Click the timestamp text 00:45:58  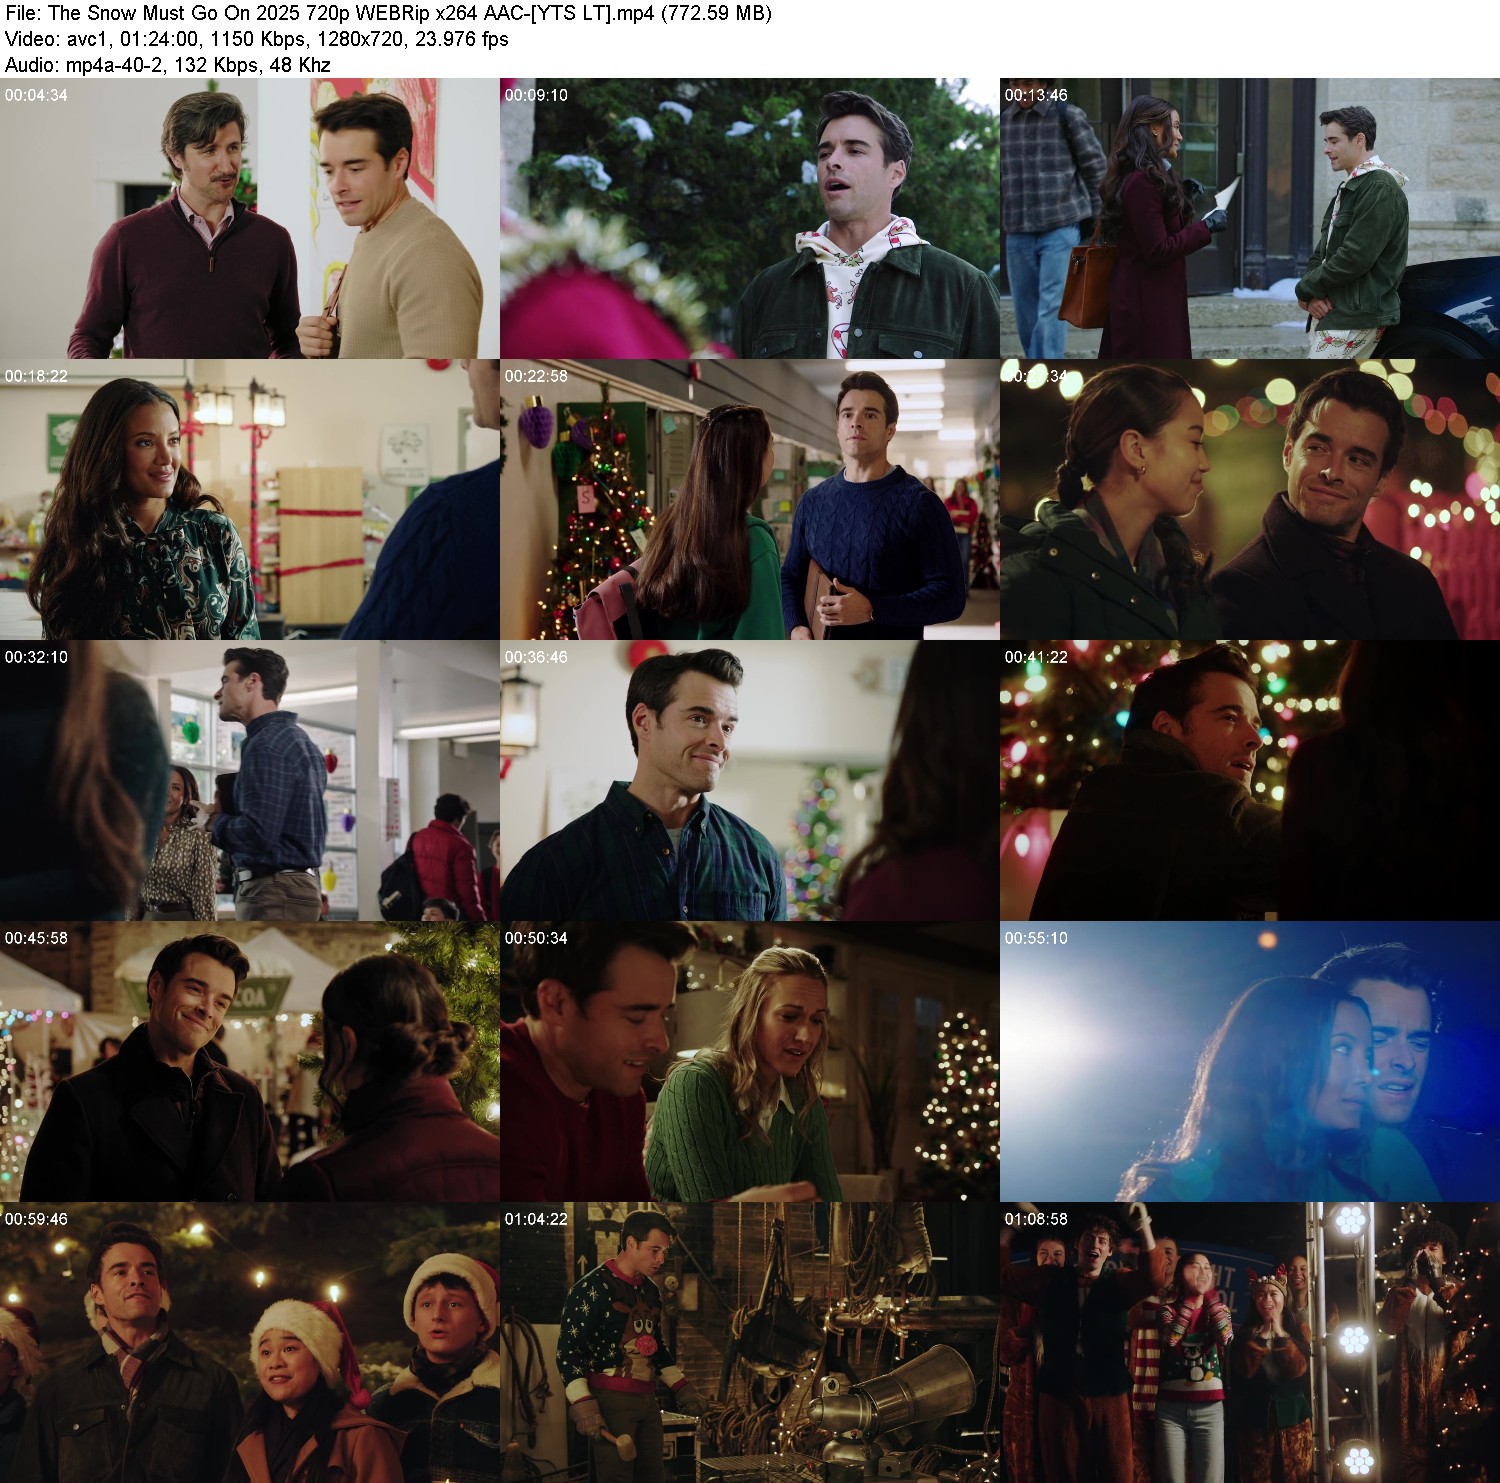[x=36, y=938]
